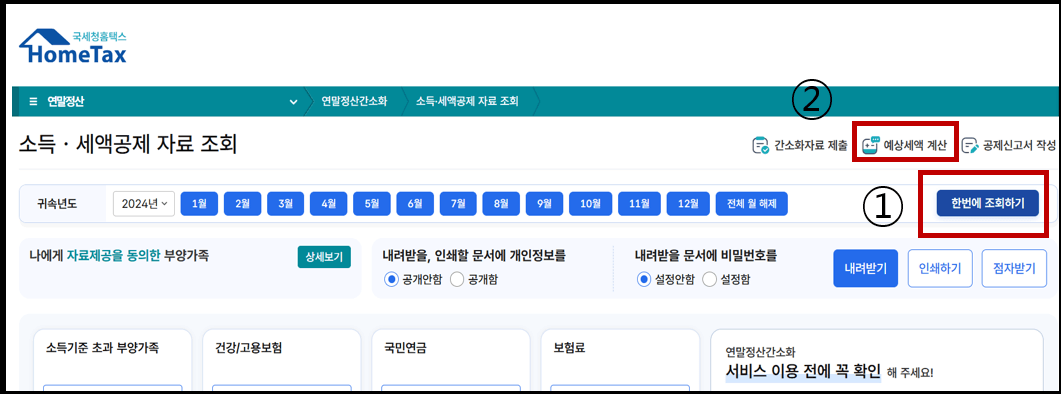Toggle the 10월 month button
The height and width of the screenshot is (394, 1061).
[591, 203]
